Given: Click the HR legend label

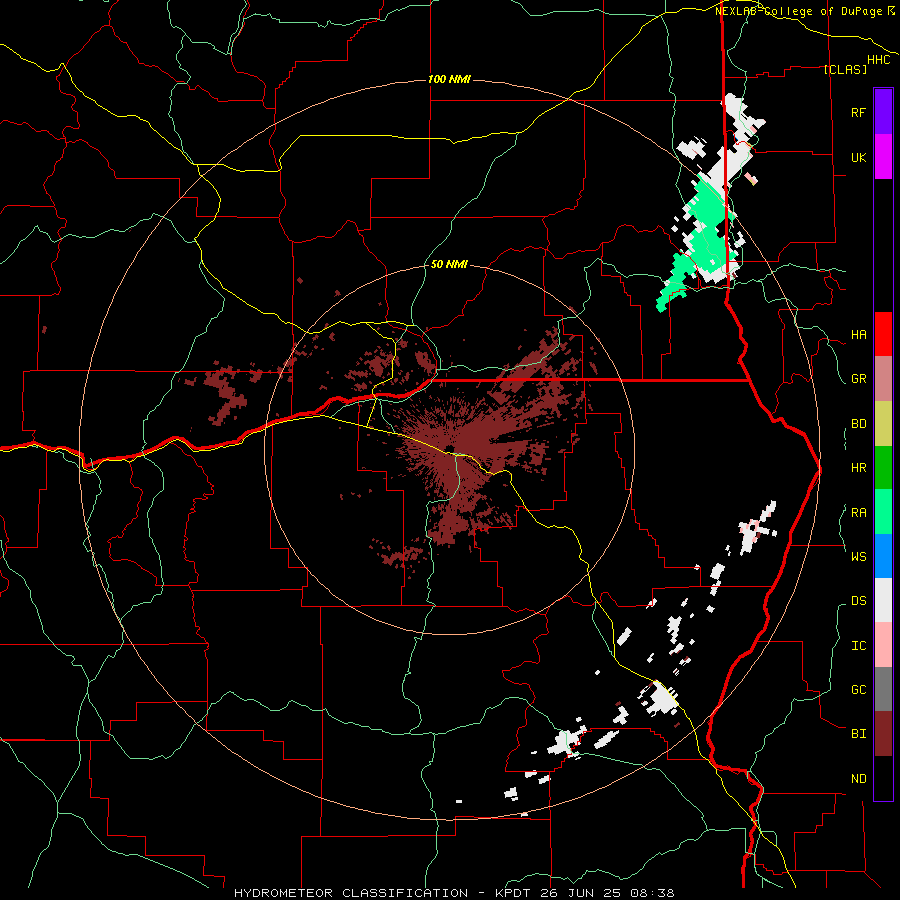Looking at the screenshot, I should tap(858, 468).
